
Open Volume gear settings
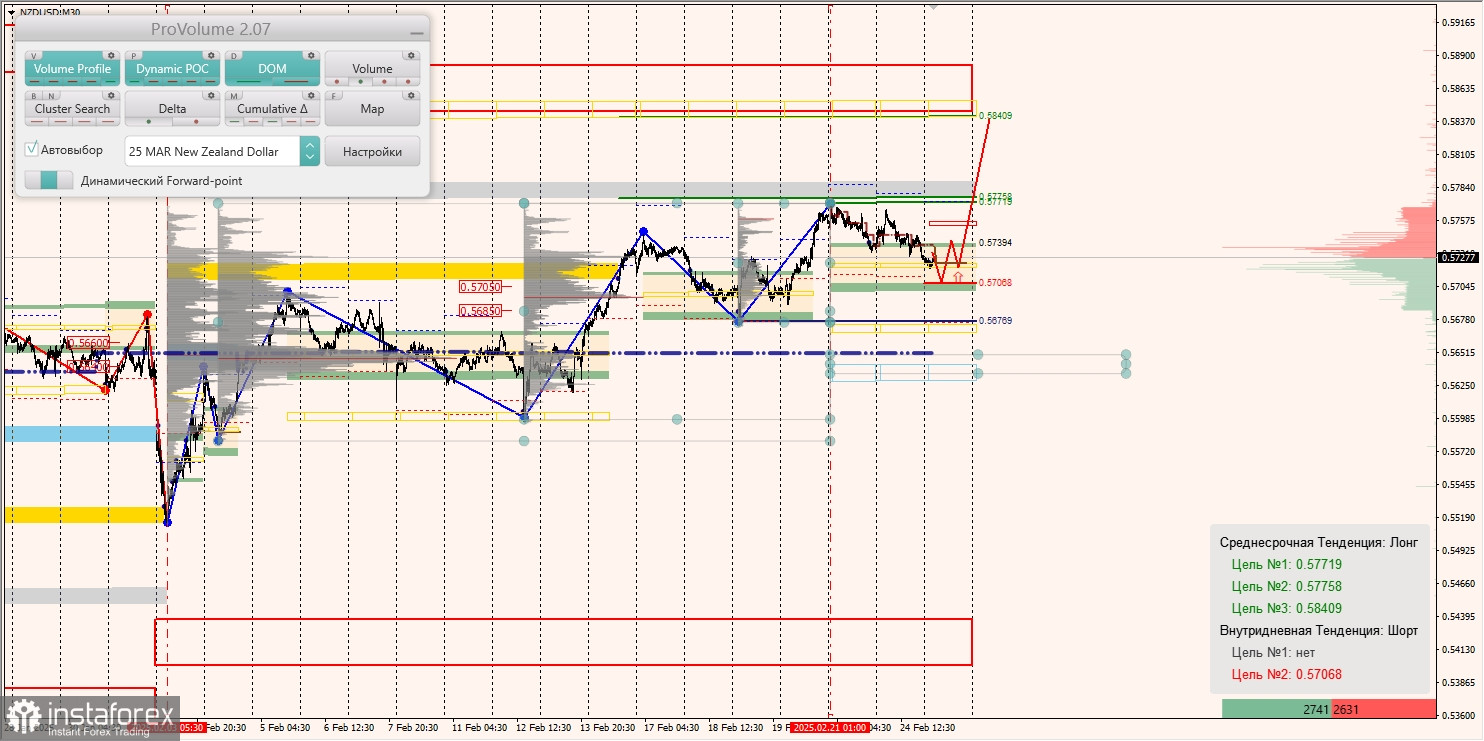[411, 55]
